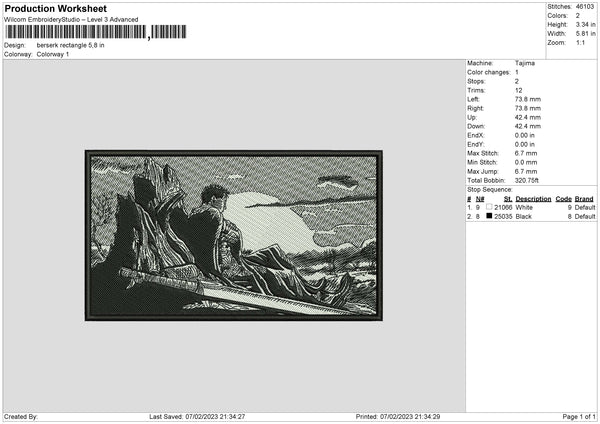Click the St. column header
This screenshot has height=424, width=600.
click(508, 199)
